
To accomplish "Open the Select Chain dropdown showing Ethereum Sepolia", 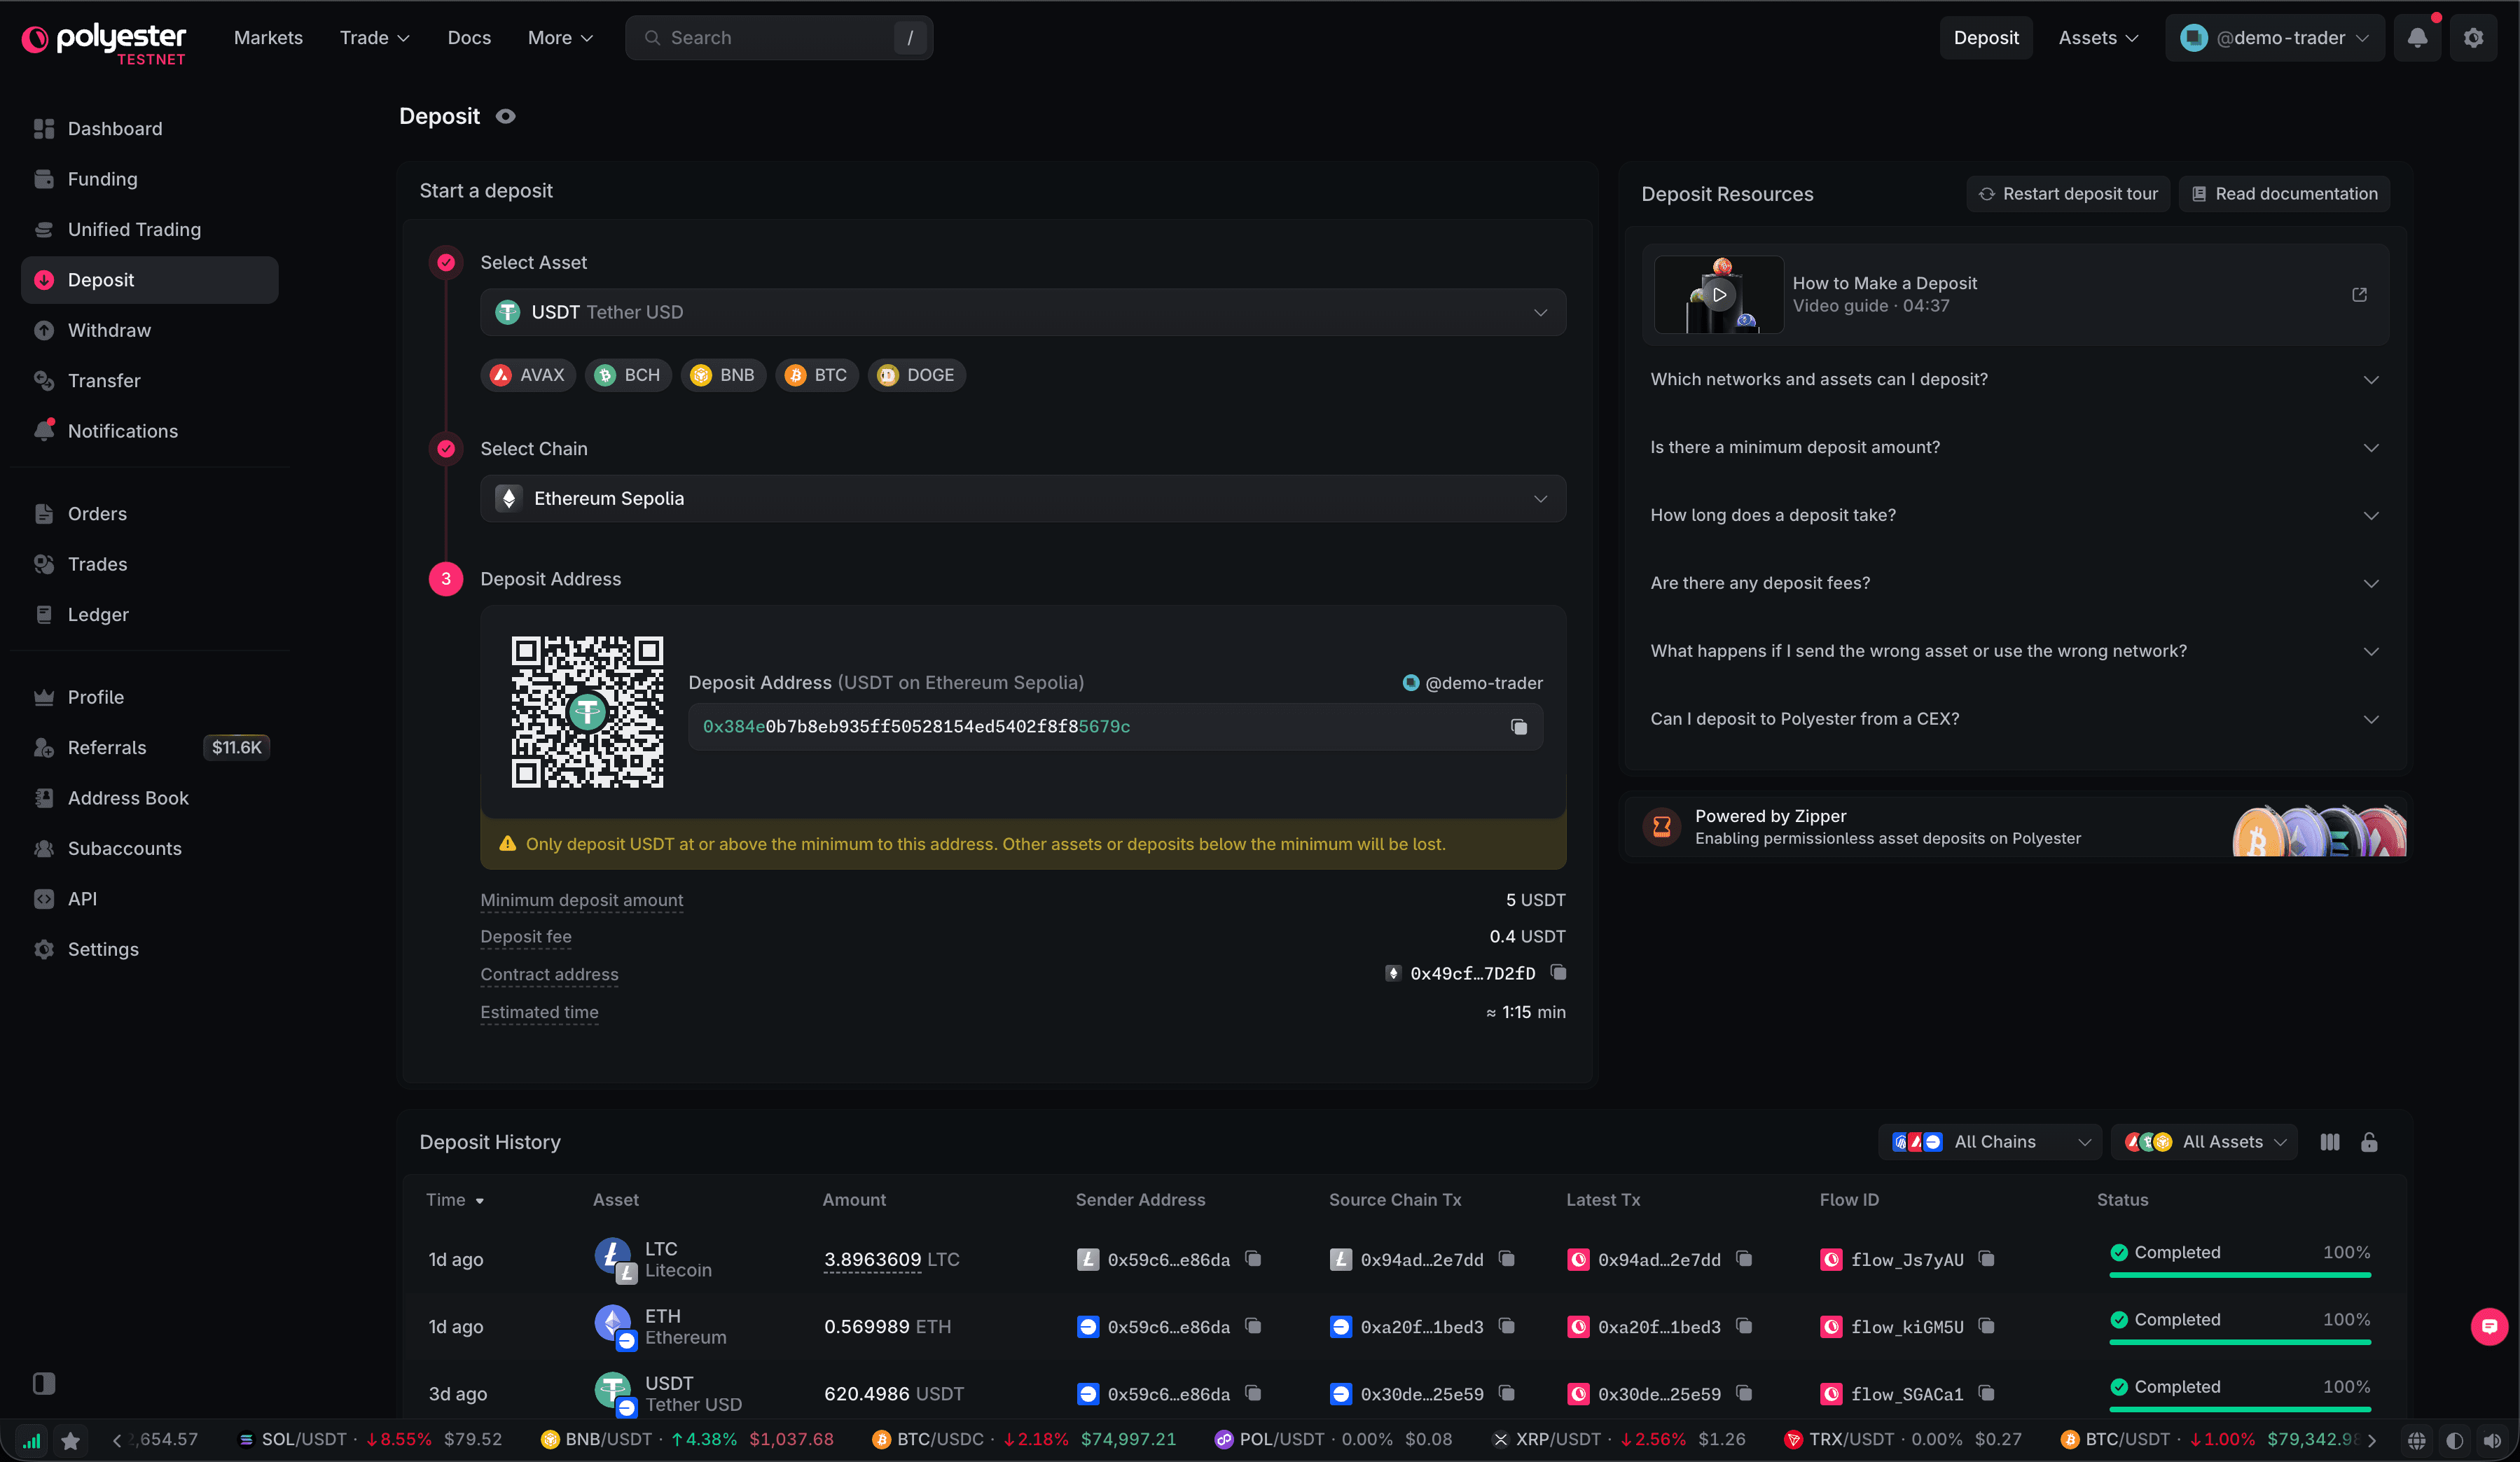I will click(1022, 499).
